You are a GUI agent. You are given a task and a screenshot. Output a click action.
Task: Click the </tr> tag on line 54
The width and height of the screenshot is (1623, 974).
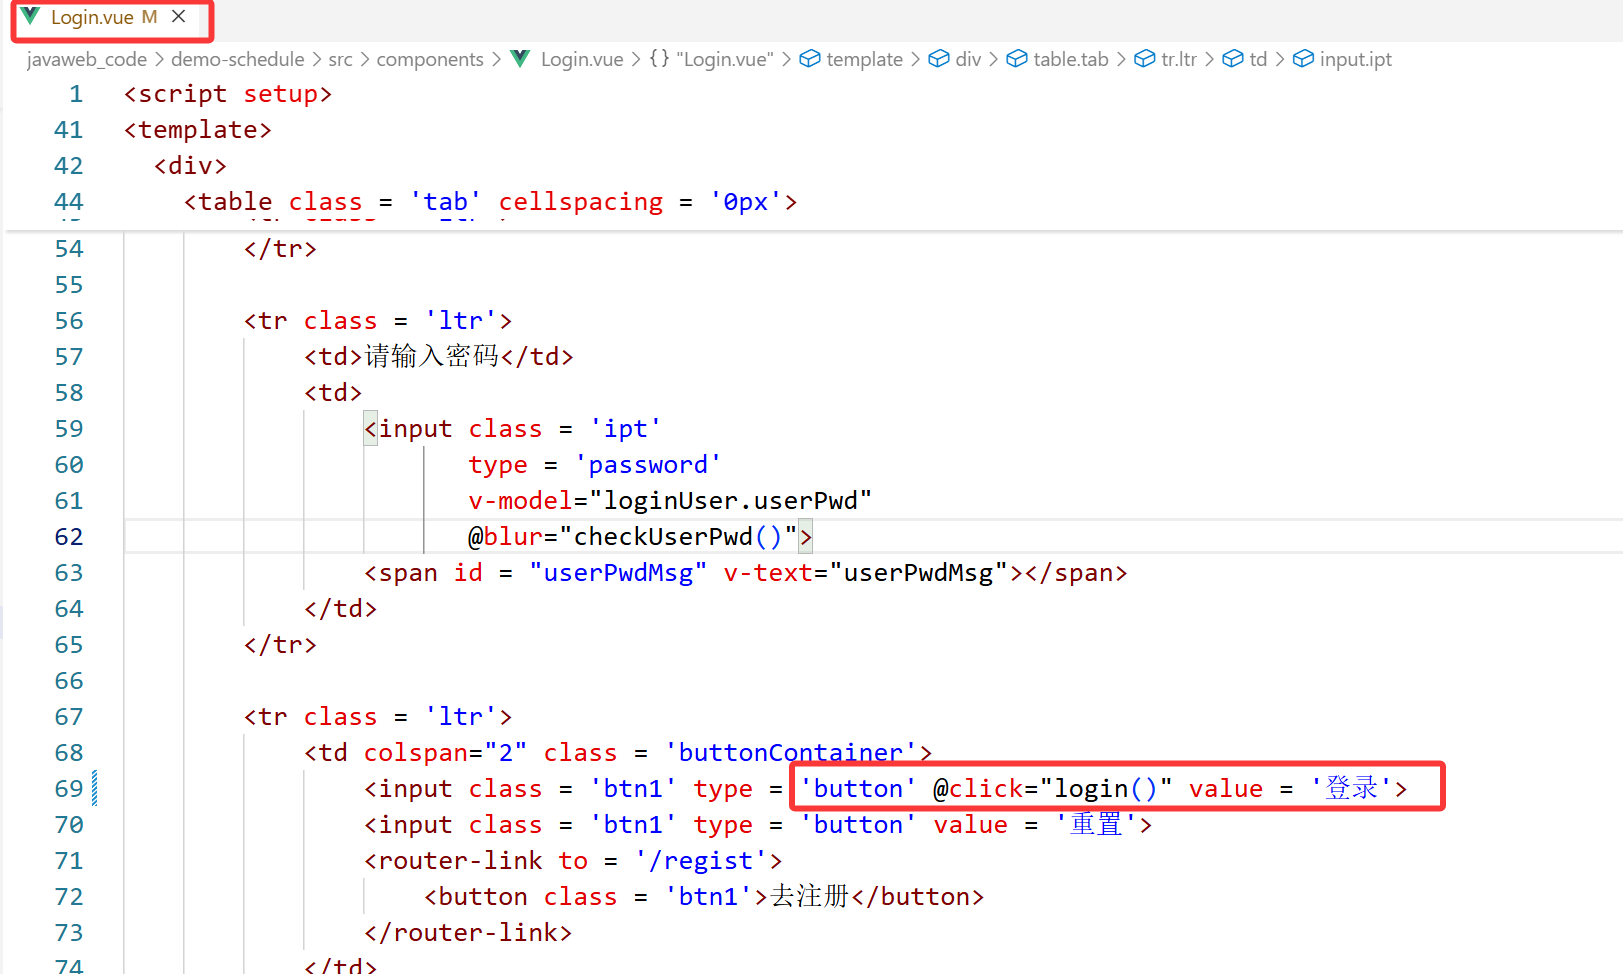(280, 249)
